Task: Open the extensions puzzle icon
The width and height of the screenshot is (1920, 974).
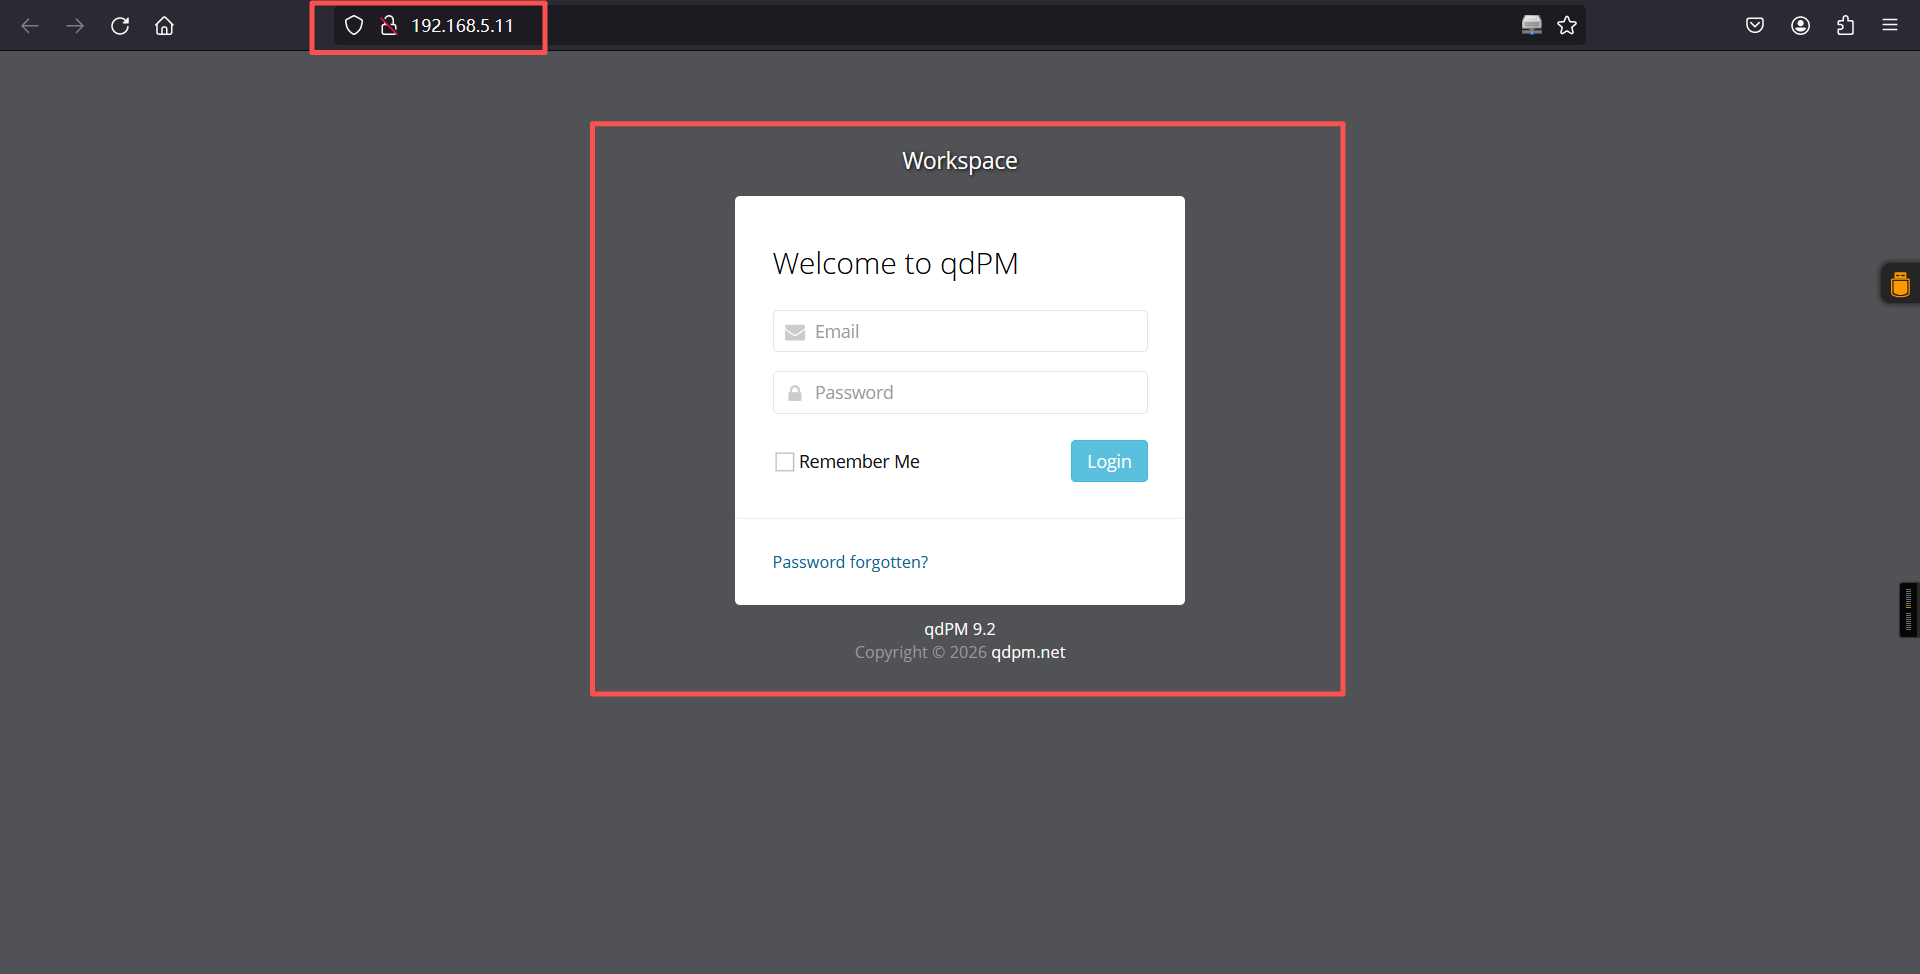Action: click(x=1845, y=26)
